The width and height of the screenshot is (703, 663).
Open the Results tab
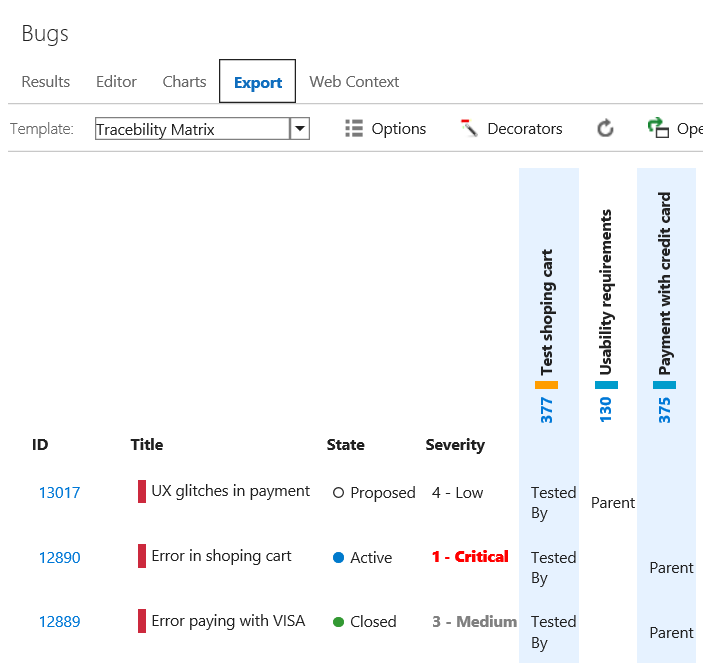pyautogui.click(x=46, y=82)
